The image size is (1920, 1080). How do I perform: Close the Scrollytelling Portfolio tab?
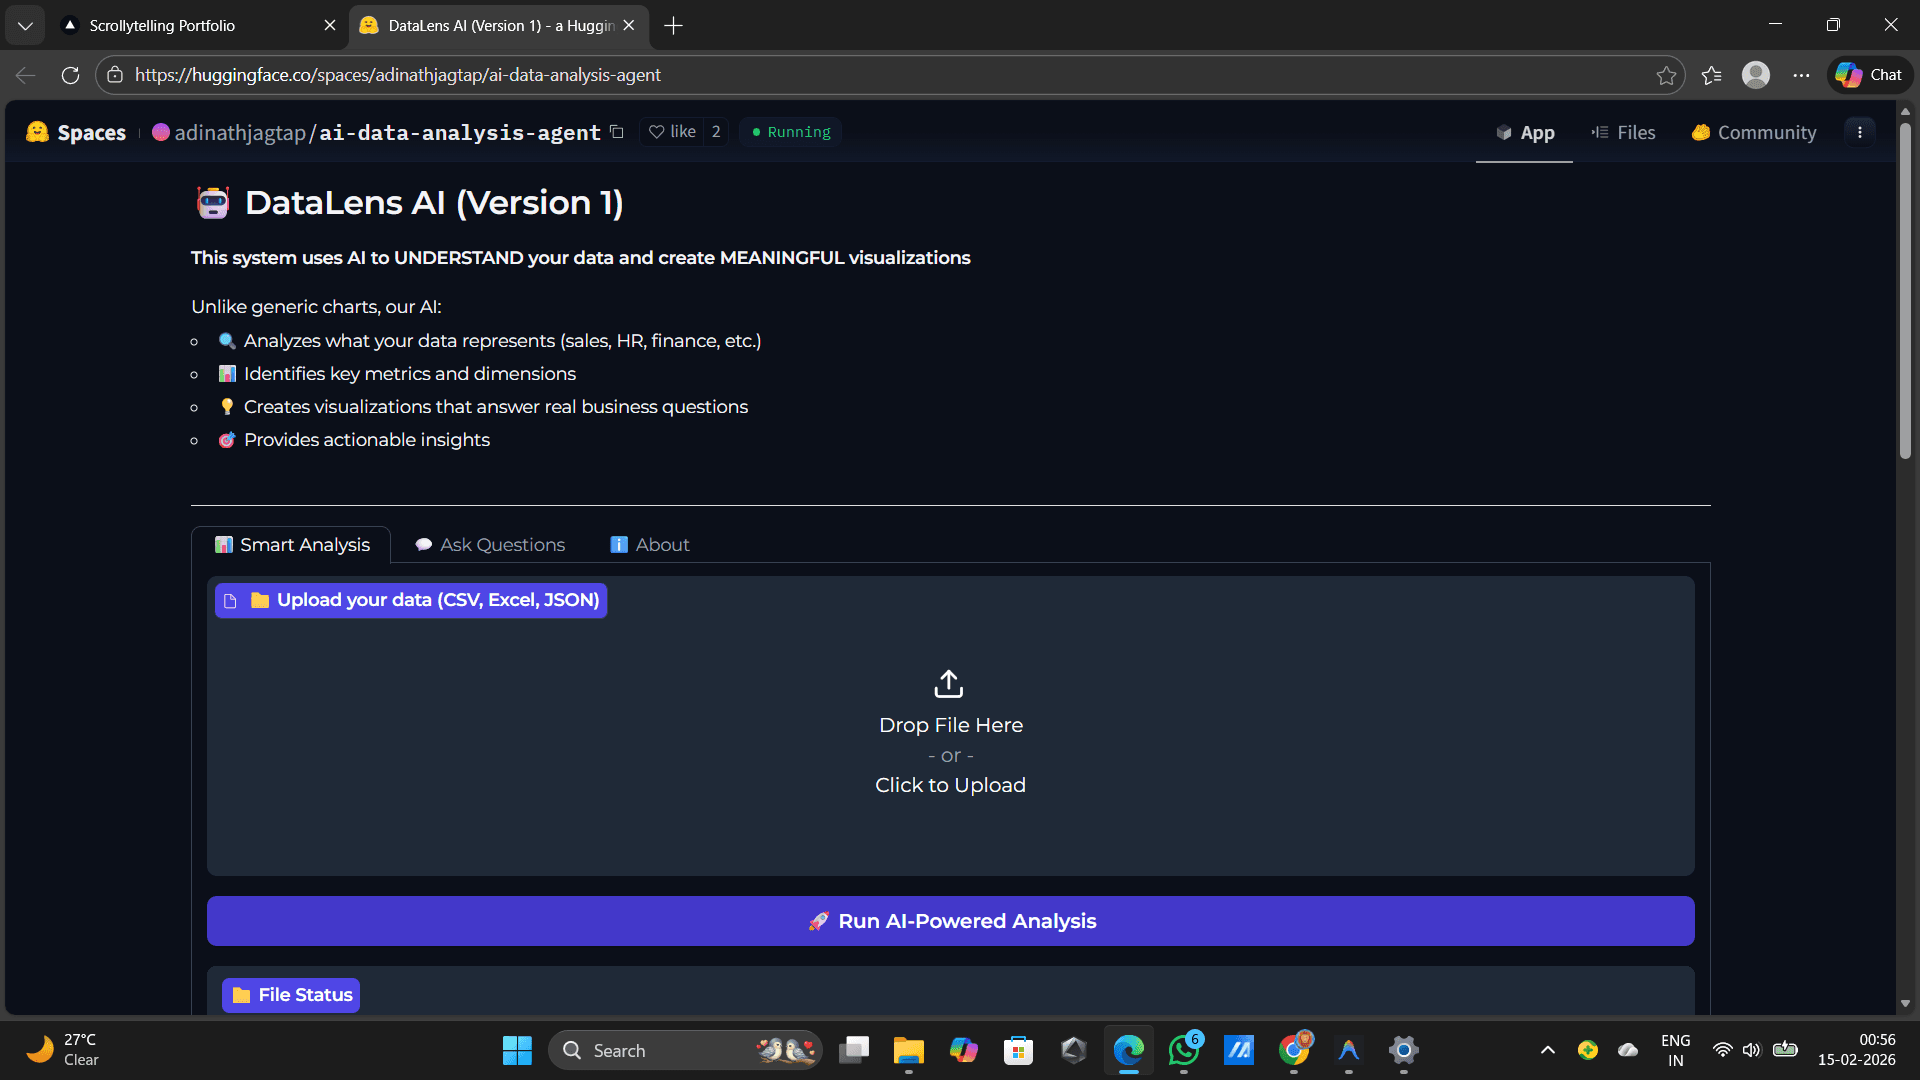point(330,26)
